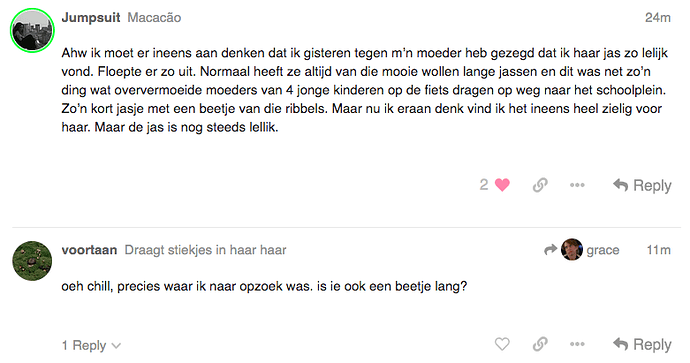Click the grace username in reply indicator

[603, 250]
